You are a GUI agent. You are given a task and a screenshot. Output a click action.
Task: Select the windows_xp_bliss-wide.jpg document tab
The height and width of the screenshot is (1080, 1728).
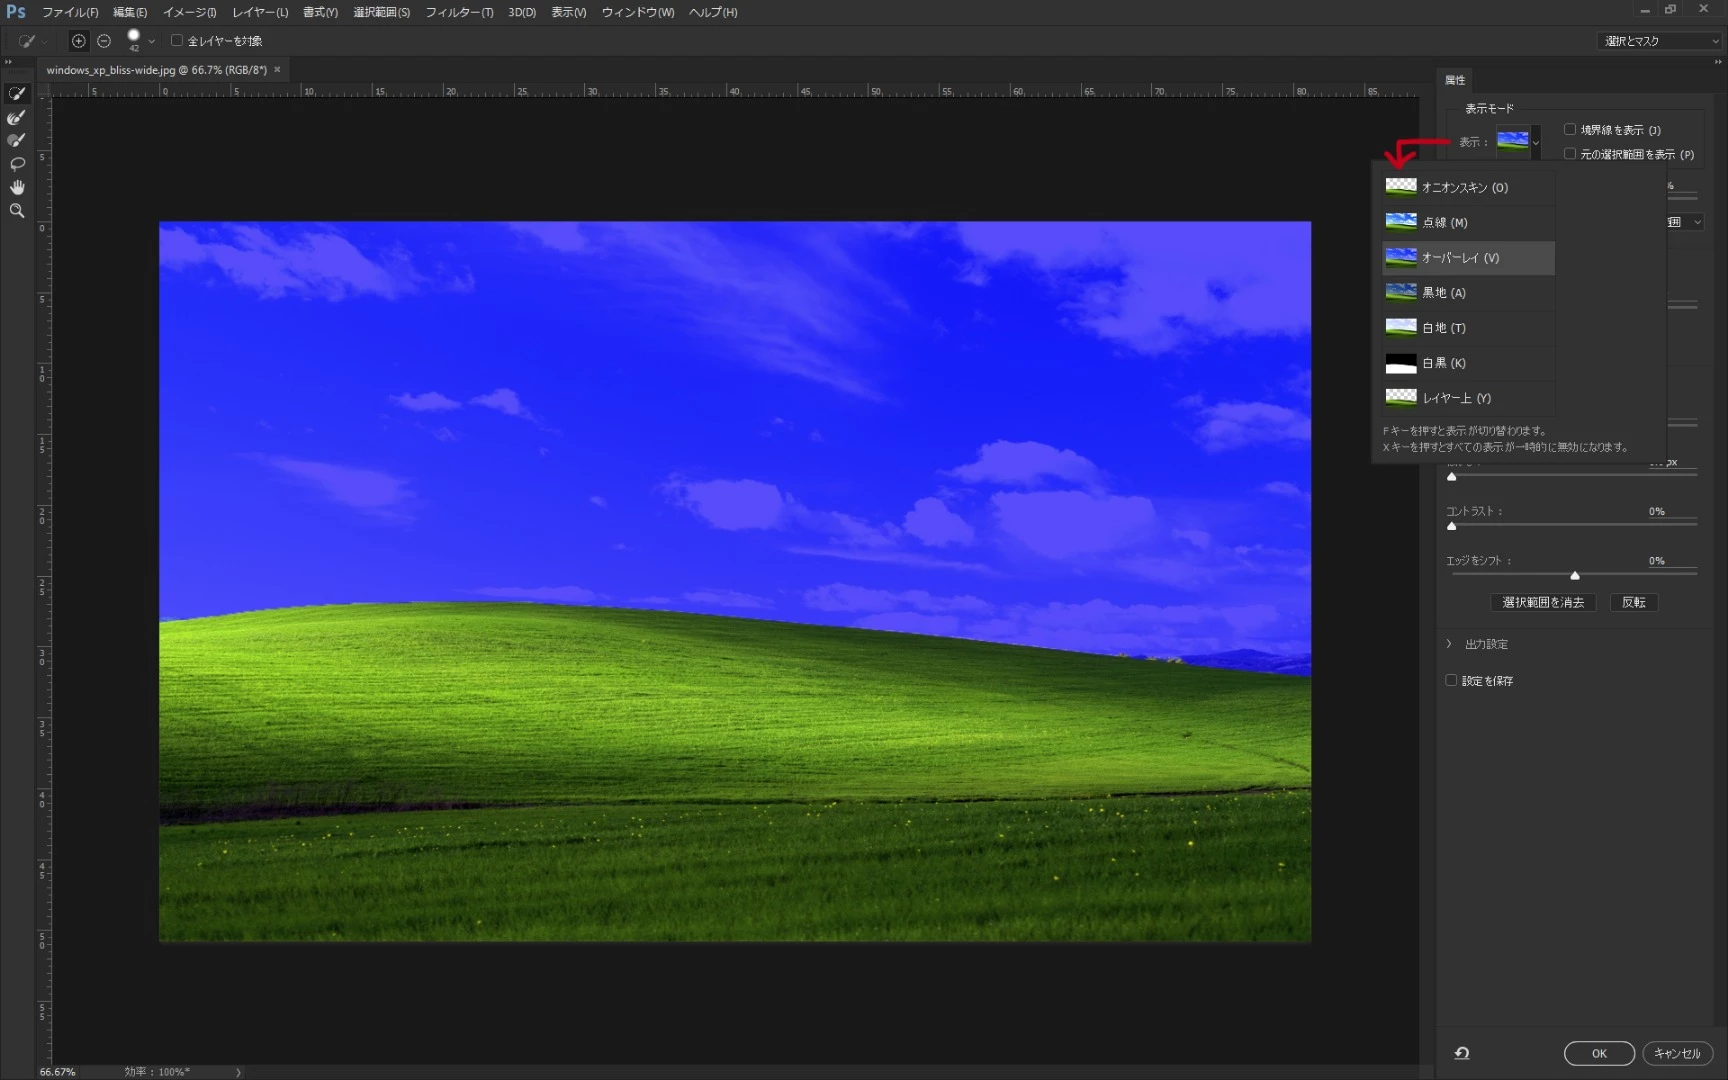157,70
